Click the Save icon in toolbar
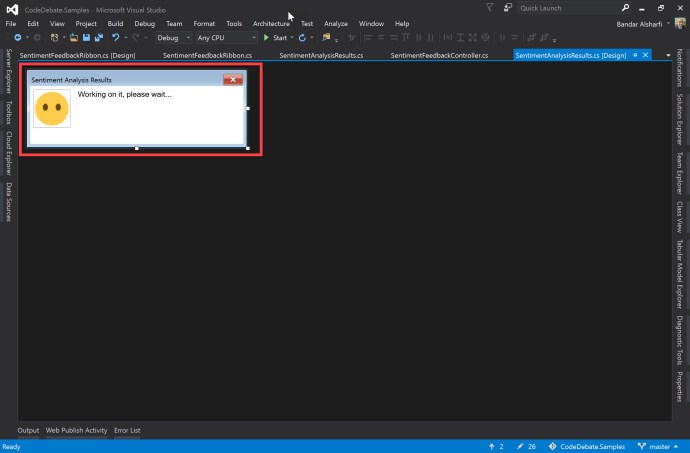Viewport: 690px width, 453px height. [x=86, y=37]
